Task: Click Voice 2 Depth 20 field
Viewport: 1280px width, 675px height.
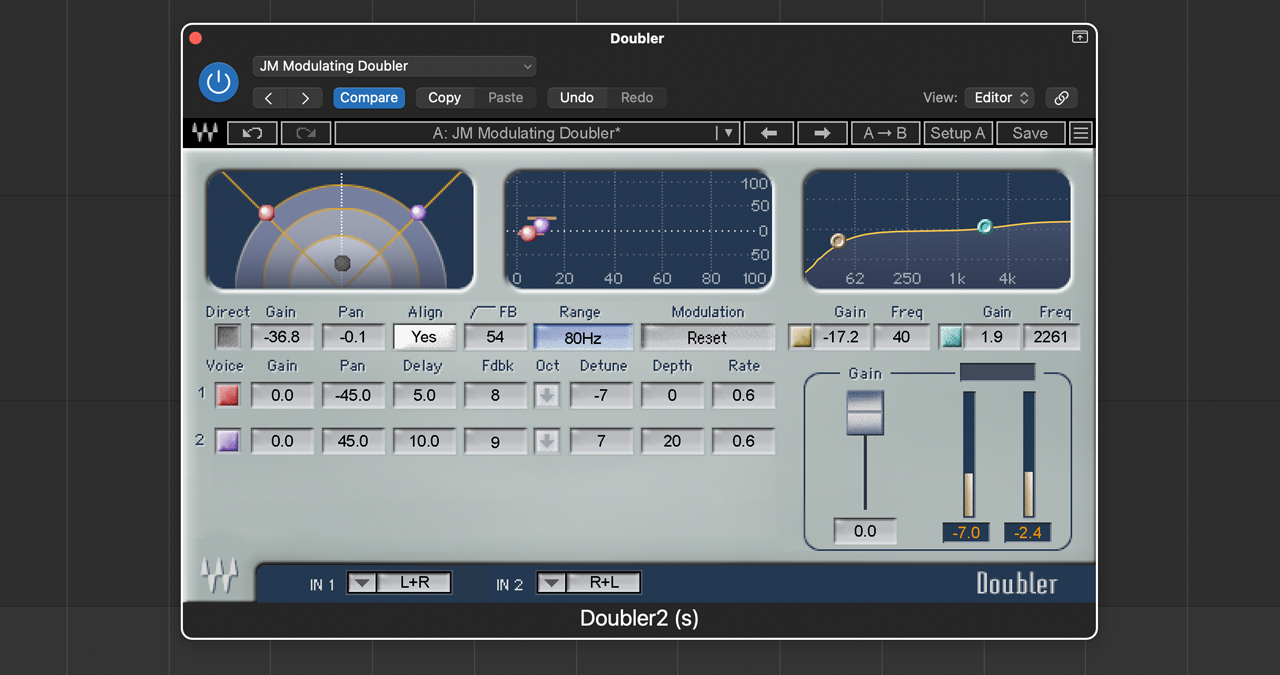Action: (672, 441)
